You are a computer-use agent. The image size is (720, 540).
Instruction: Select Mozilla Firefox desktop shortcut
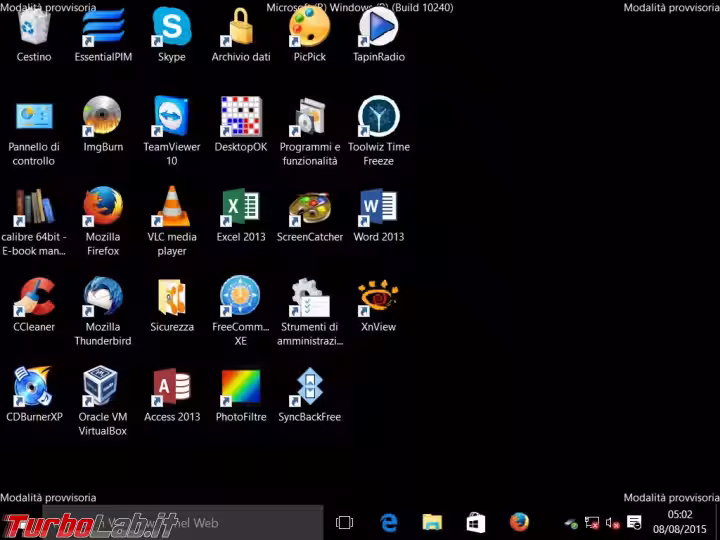point(103,207)
